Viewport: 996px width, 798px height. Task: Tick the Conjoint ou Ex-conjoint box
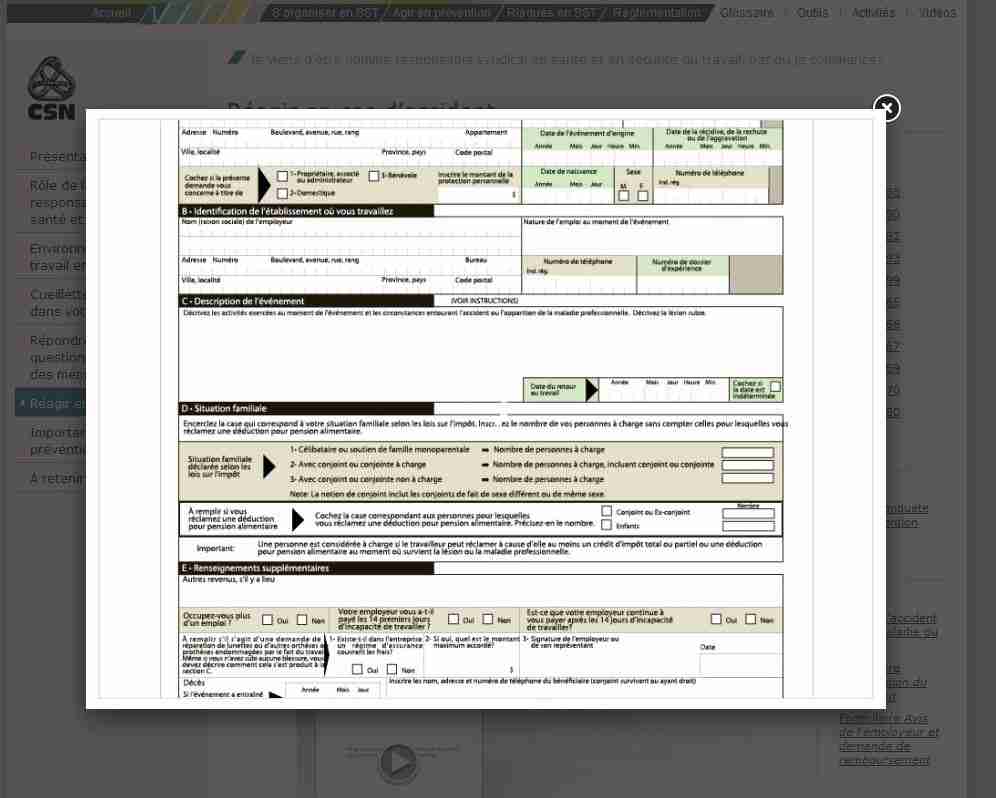[x=607, y=511]
